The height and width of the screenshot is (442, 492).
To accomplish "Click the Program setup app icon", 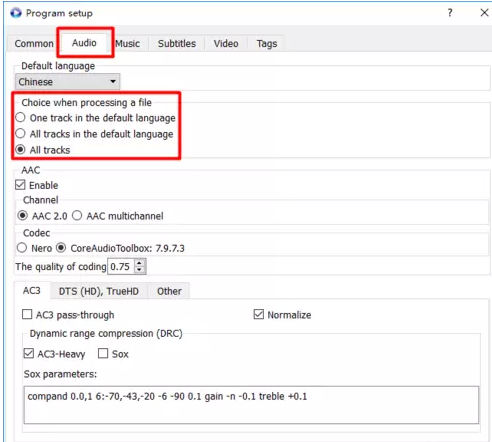I will (x=16, y=13).
